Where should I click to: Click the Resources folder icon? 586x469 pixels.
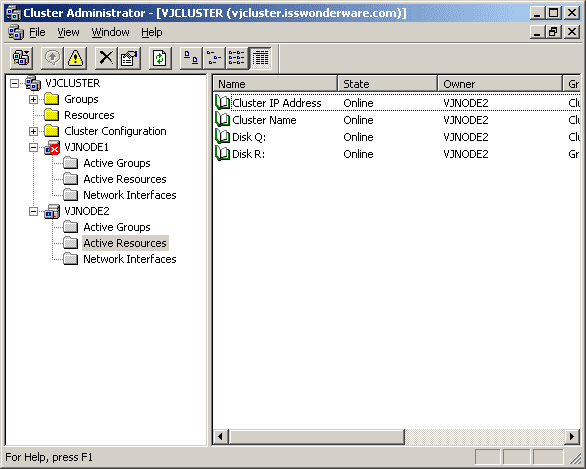[52, 115]
